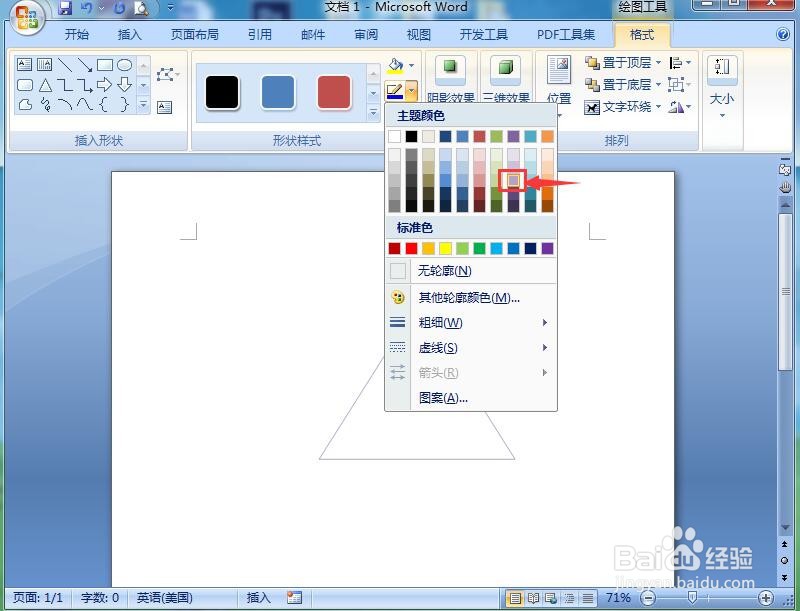800x611 pixels.
Task: Apply the blue shape style
Action: click(x=278, y=93)
